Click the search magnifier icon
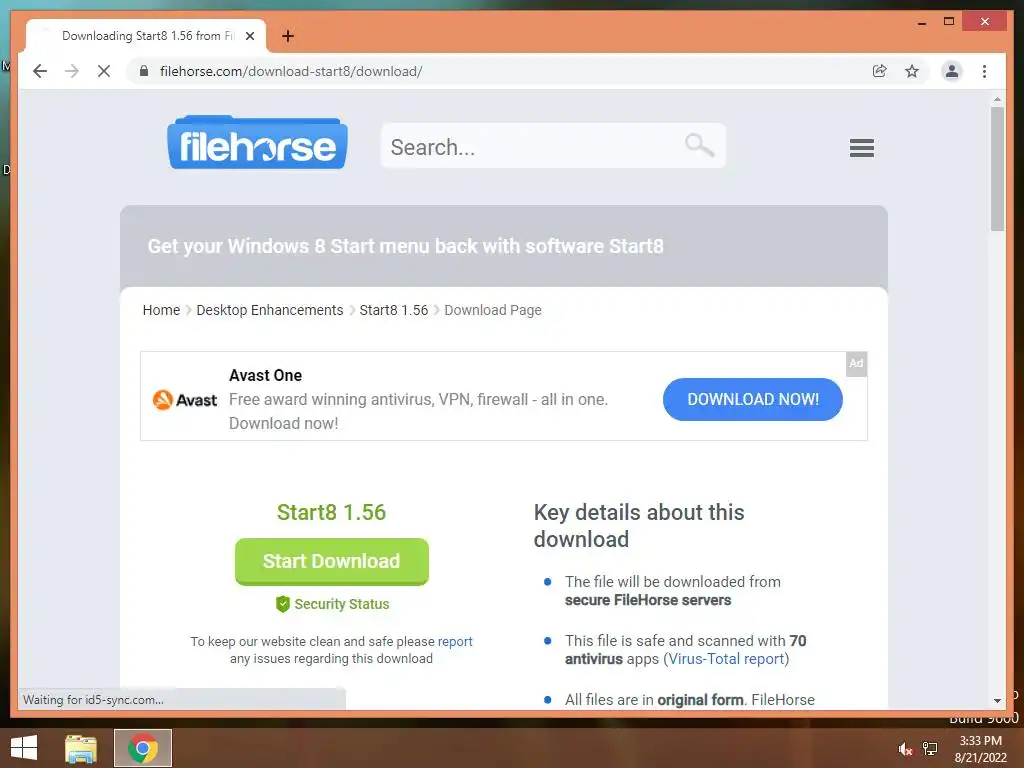The width and height of the screenshot is (1024, 768). (699, 145)
